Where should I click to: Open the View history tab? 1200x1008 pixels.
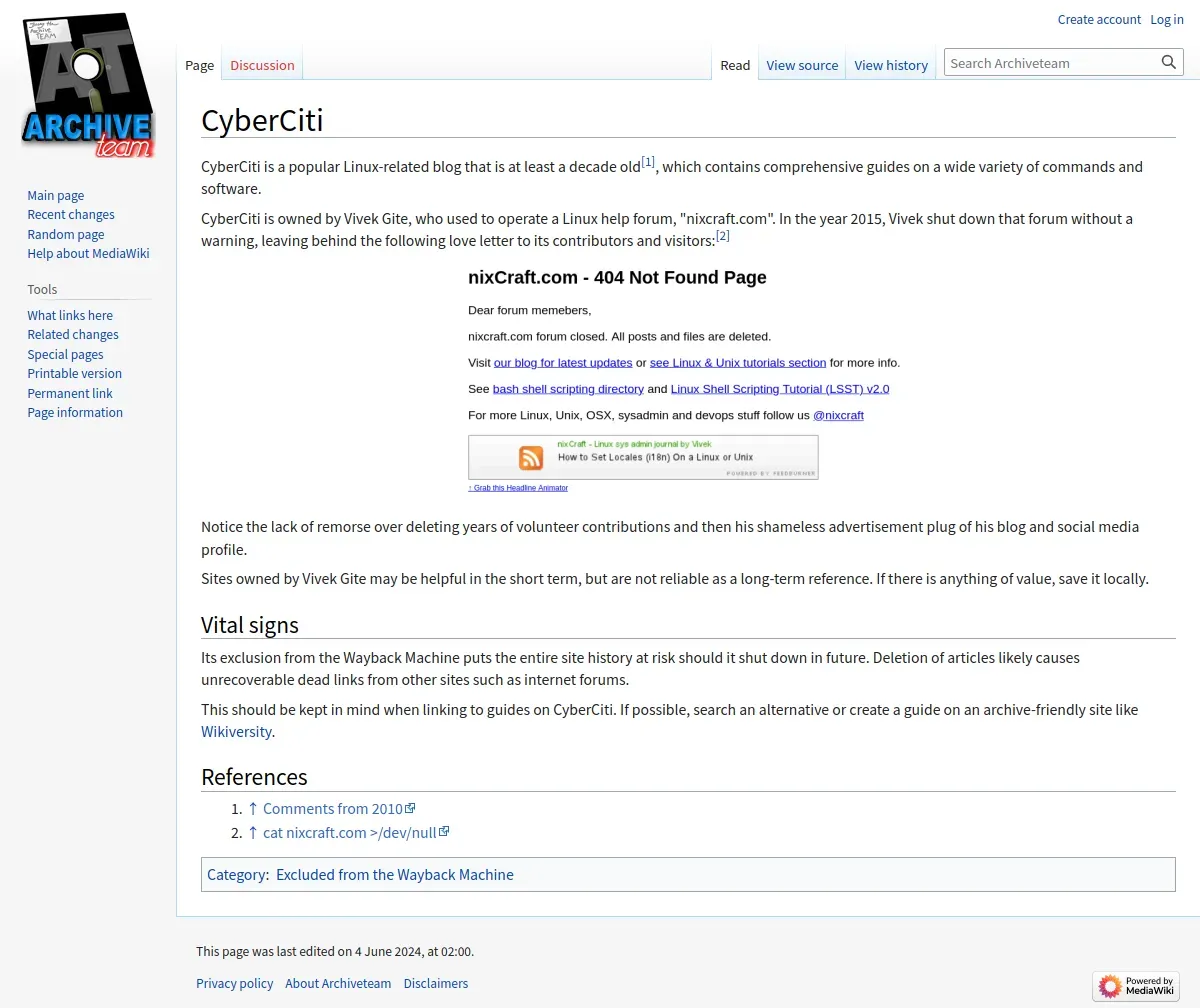tap(891, 65)
